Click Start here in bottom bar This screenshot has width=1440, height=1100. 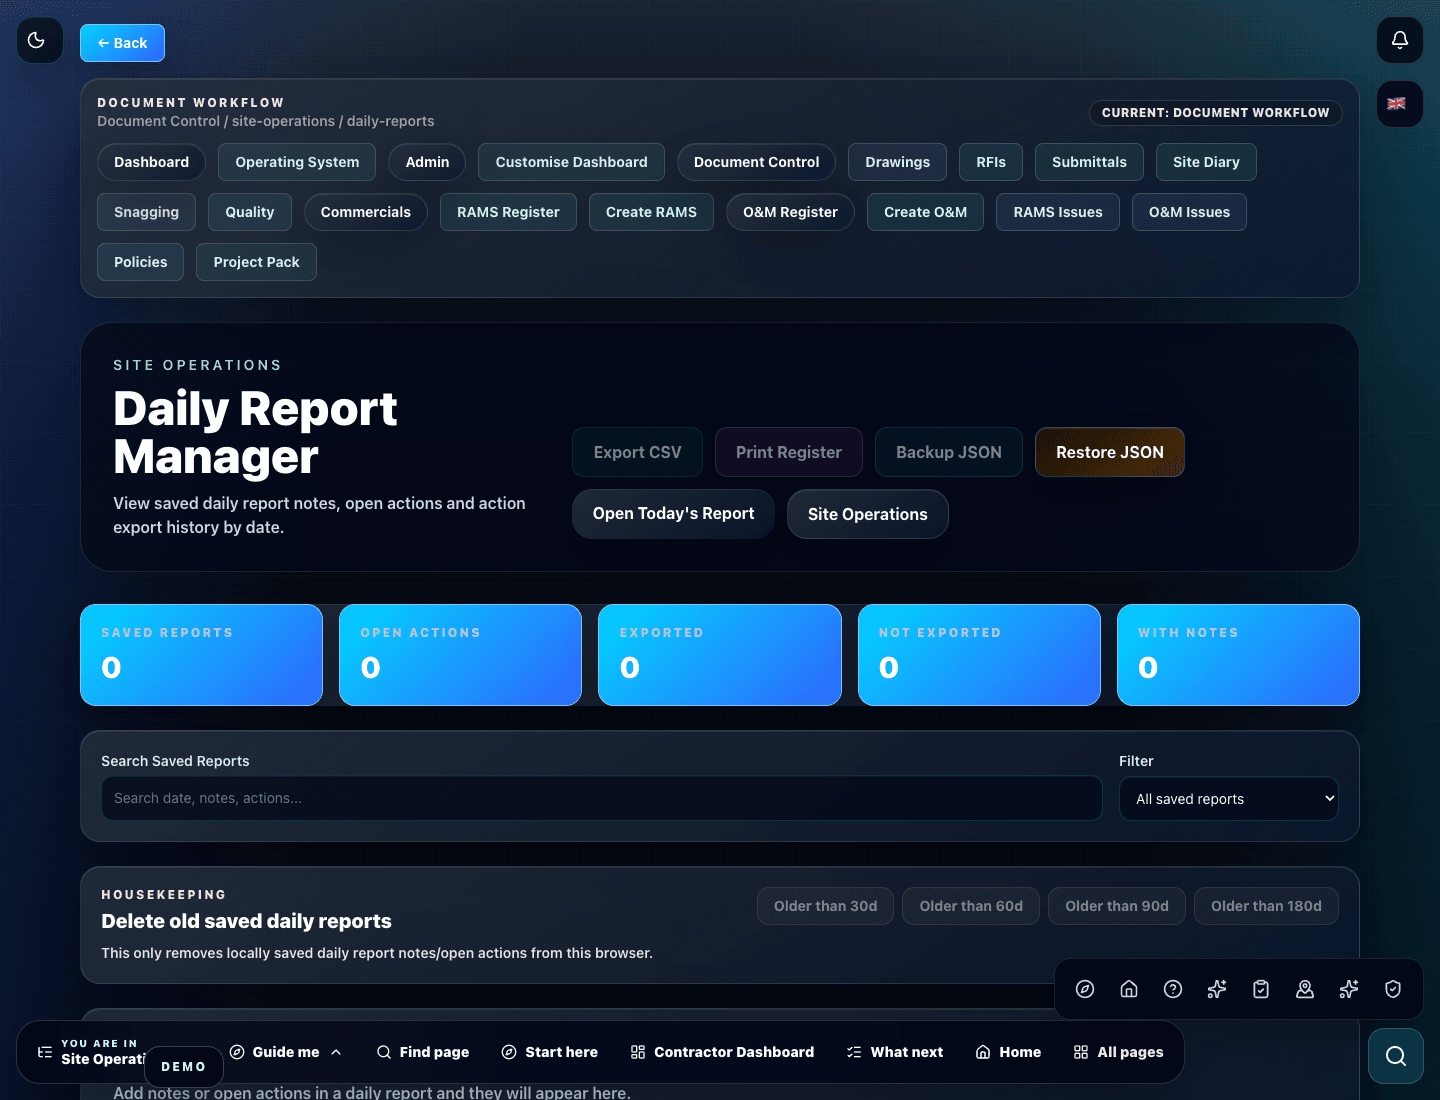click(550, 1052)
